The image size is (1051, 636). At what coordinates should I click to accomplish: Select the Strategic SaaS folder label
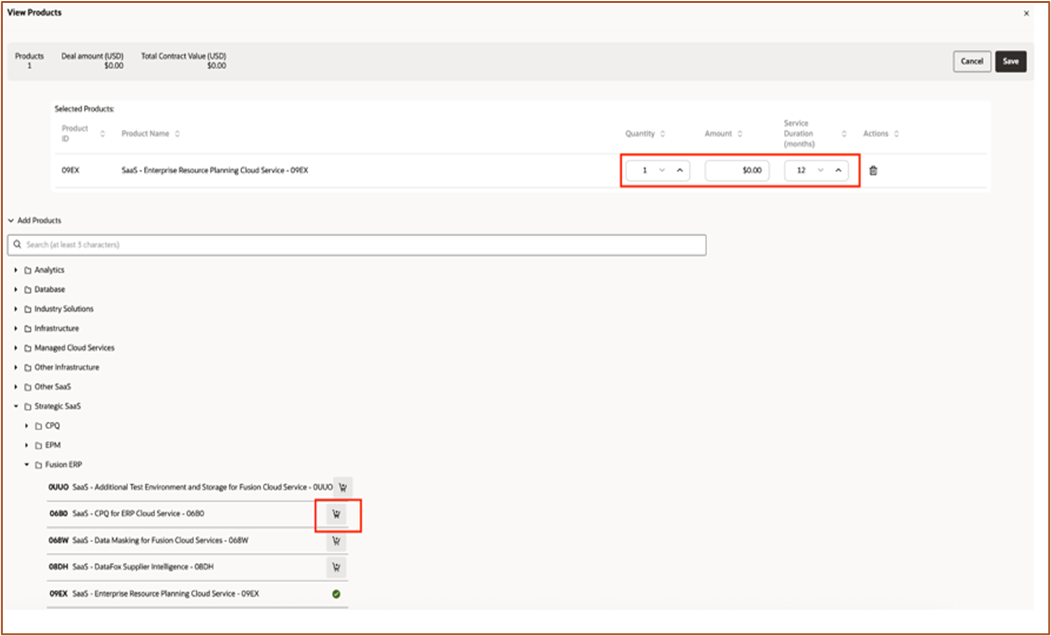(x=58, y=406)
